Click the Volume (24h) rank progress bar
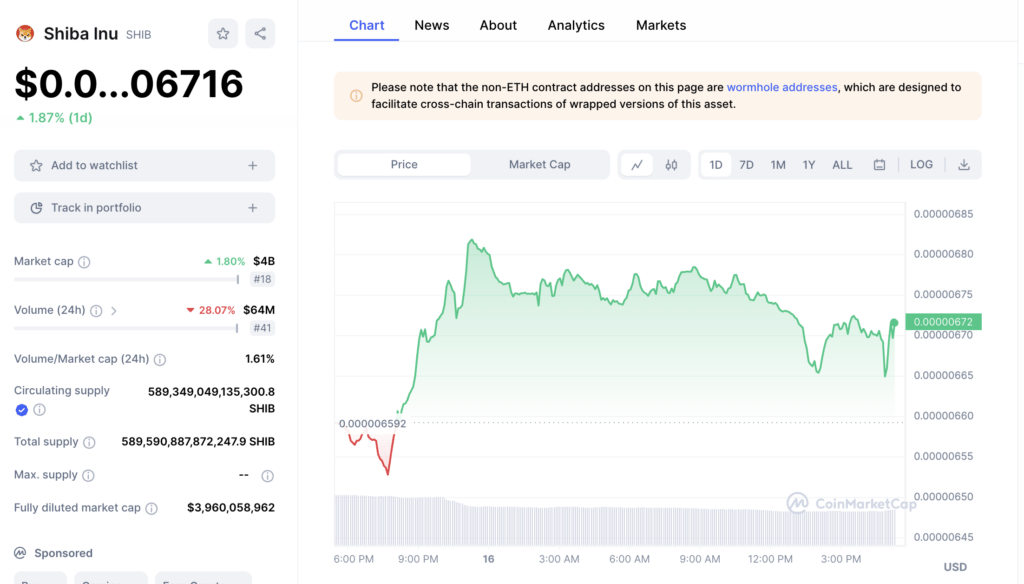Viewport: 1024px width, 584px height. pyautogui.click(x=127, y=329)
